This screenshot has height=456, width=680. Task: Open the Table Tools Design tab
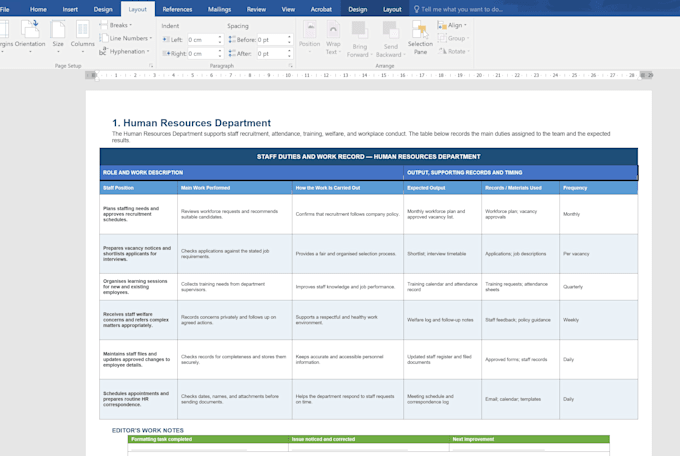click(358, 9)
